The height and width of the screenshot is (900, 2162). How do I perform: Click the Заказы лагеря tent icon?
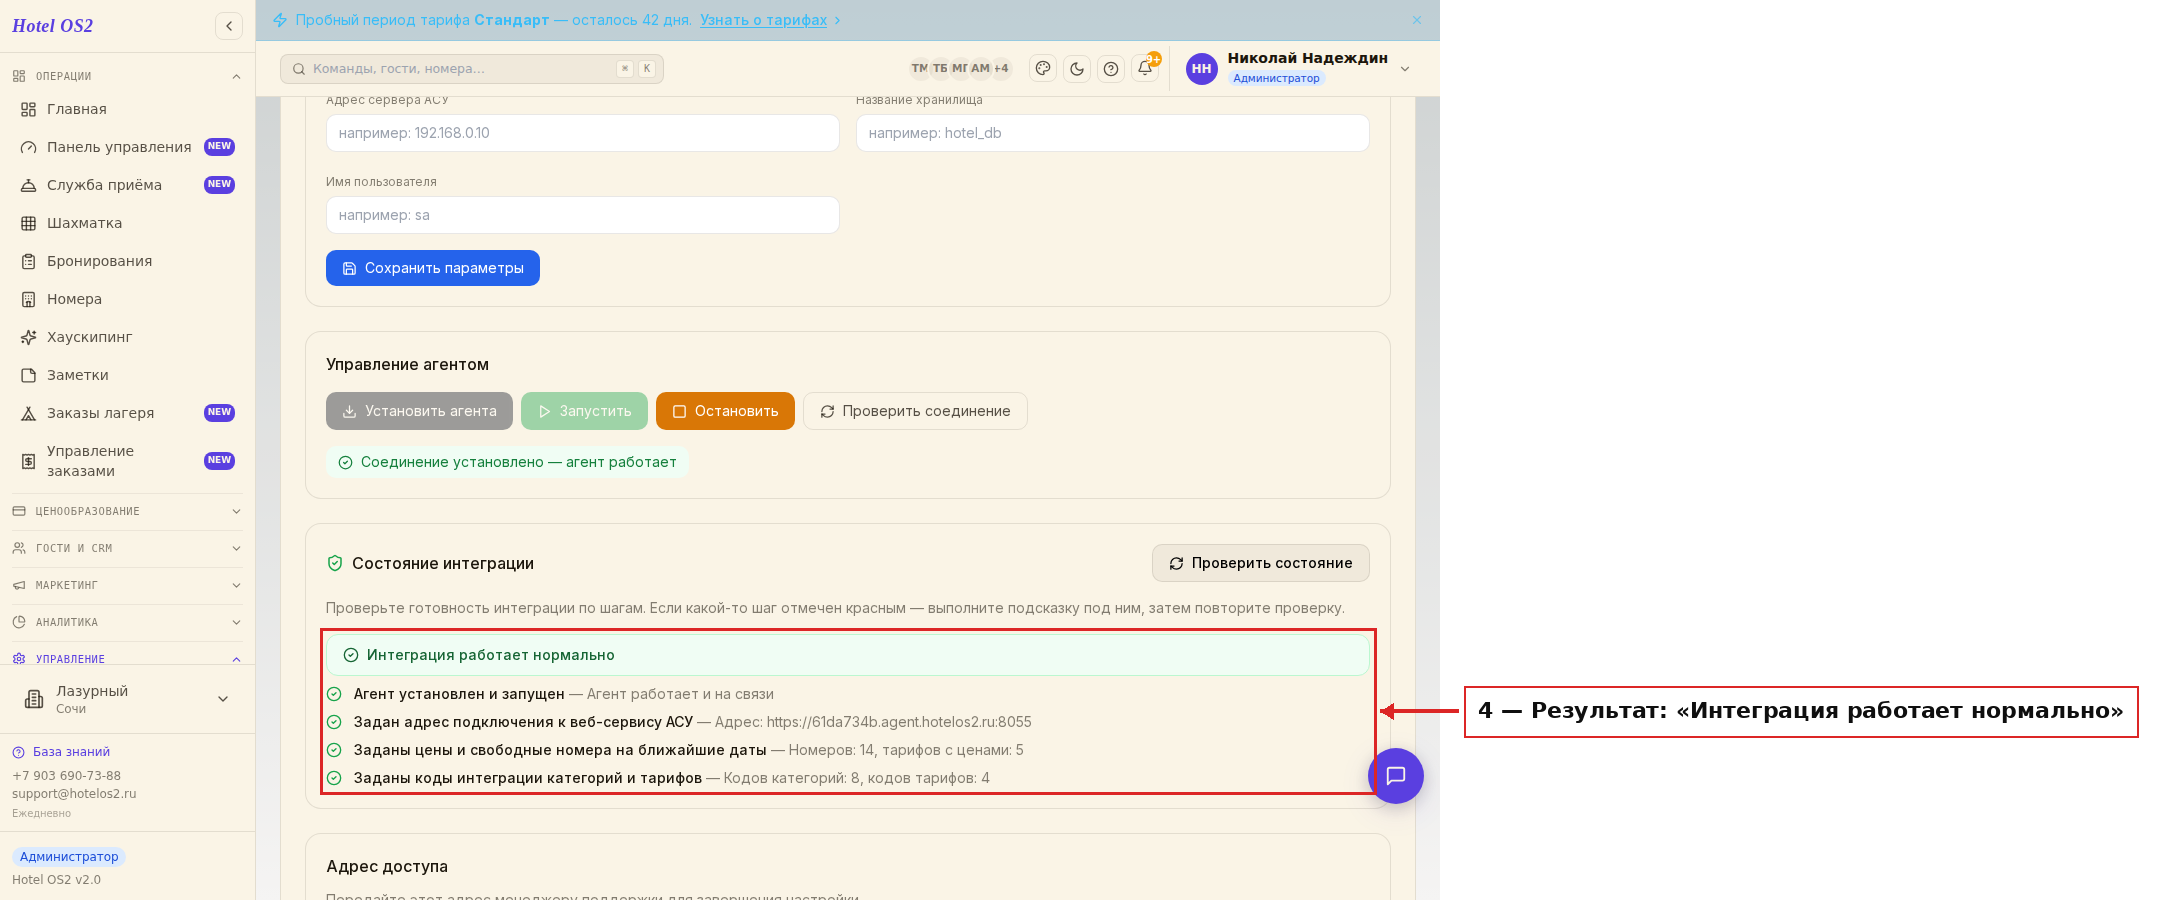click(29, 413)
